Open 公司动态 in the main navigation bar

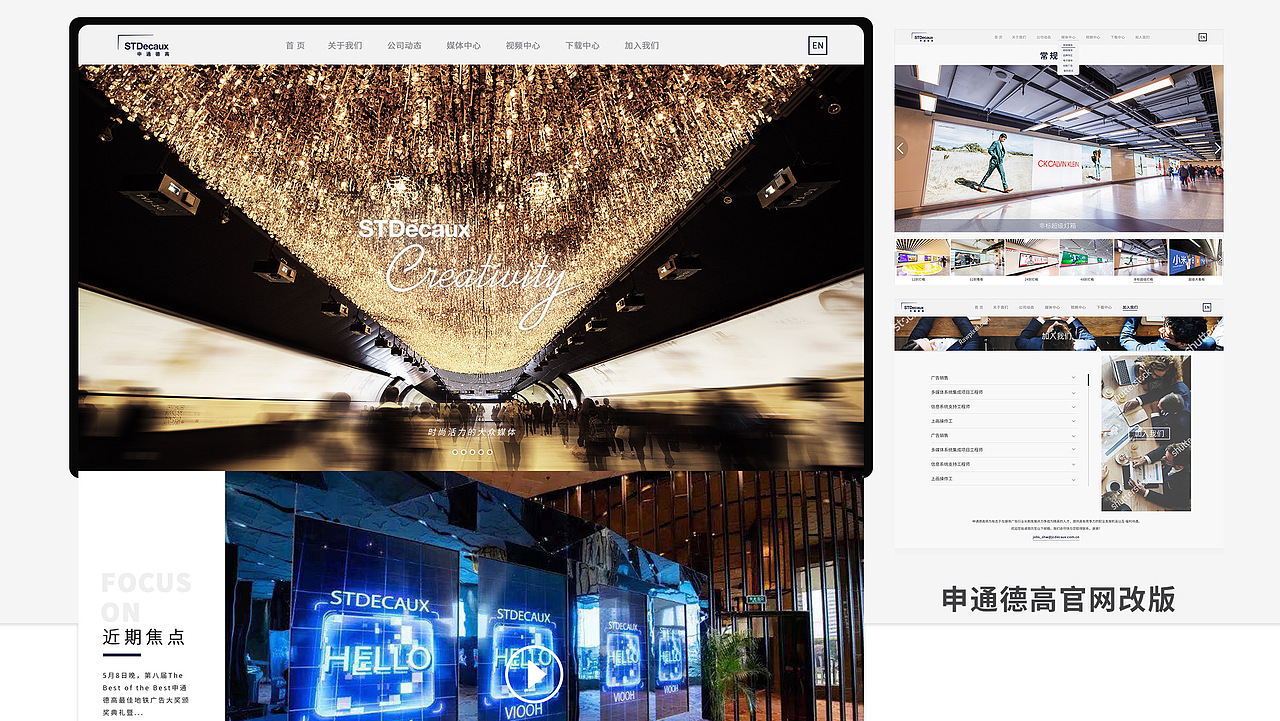(x=404, y=46)
